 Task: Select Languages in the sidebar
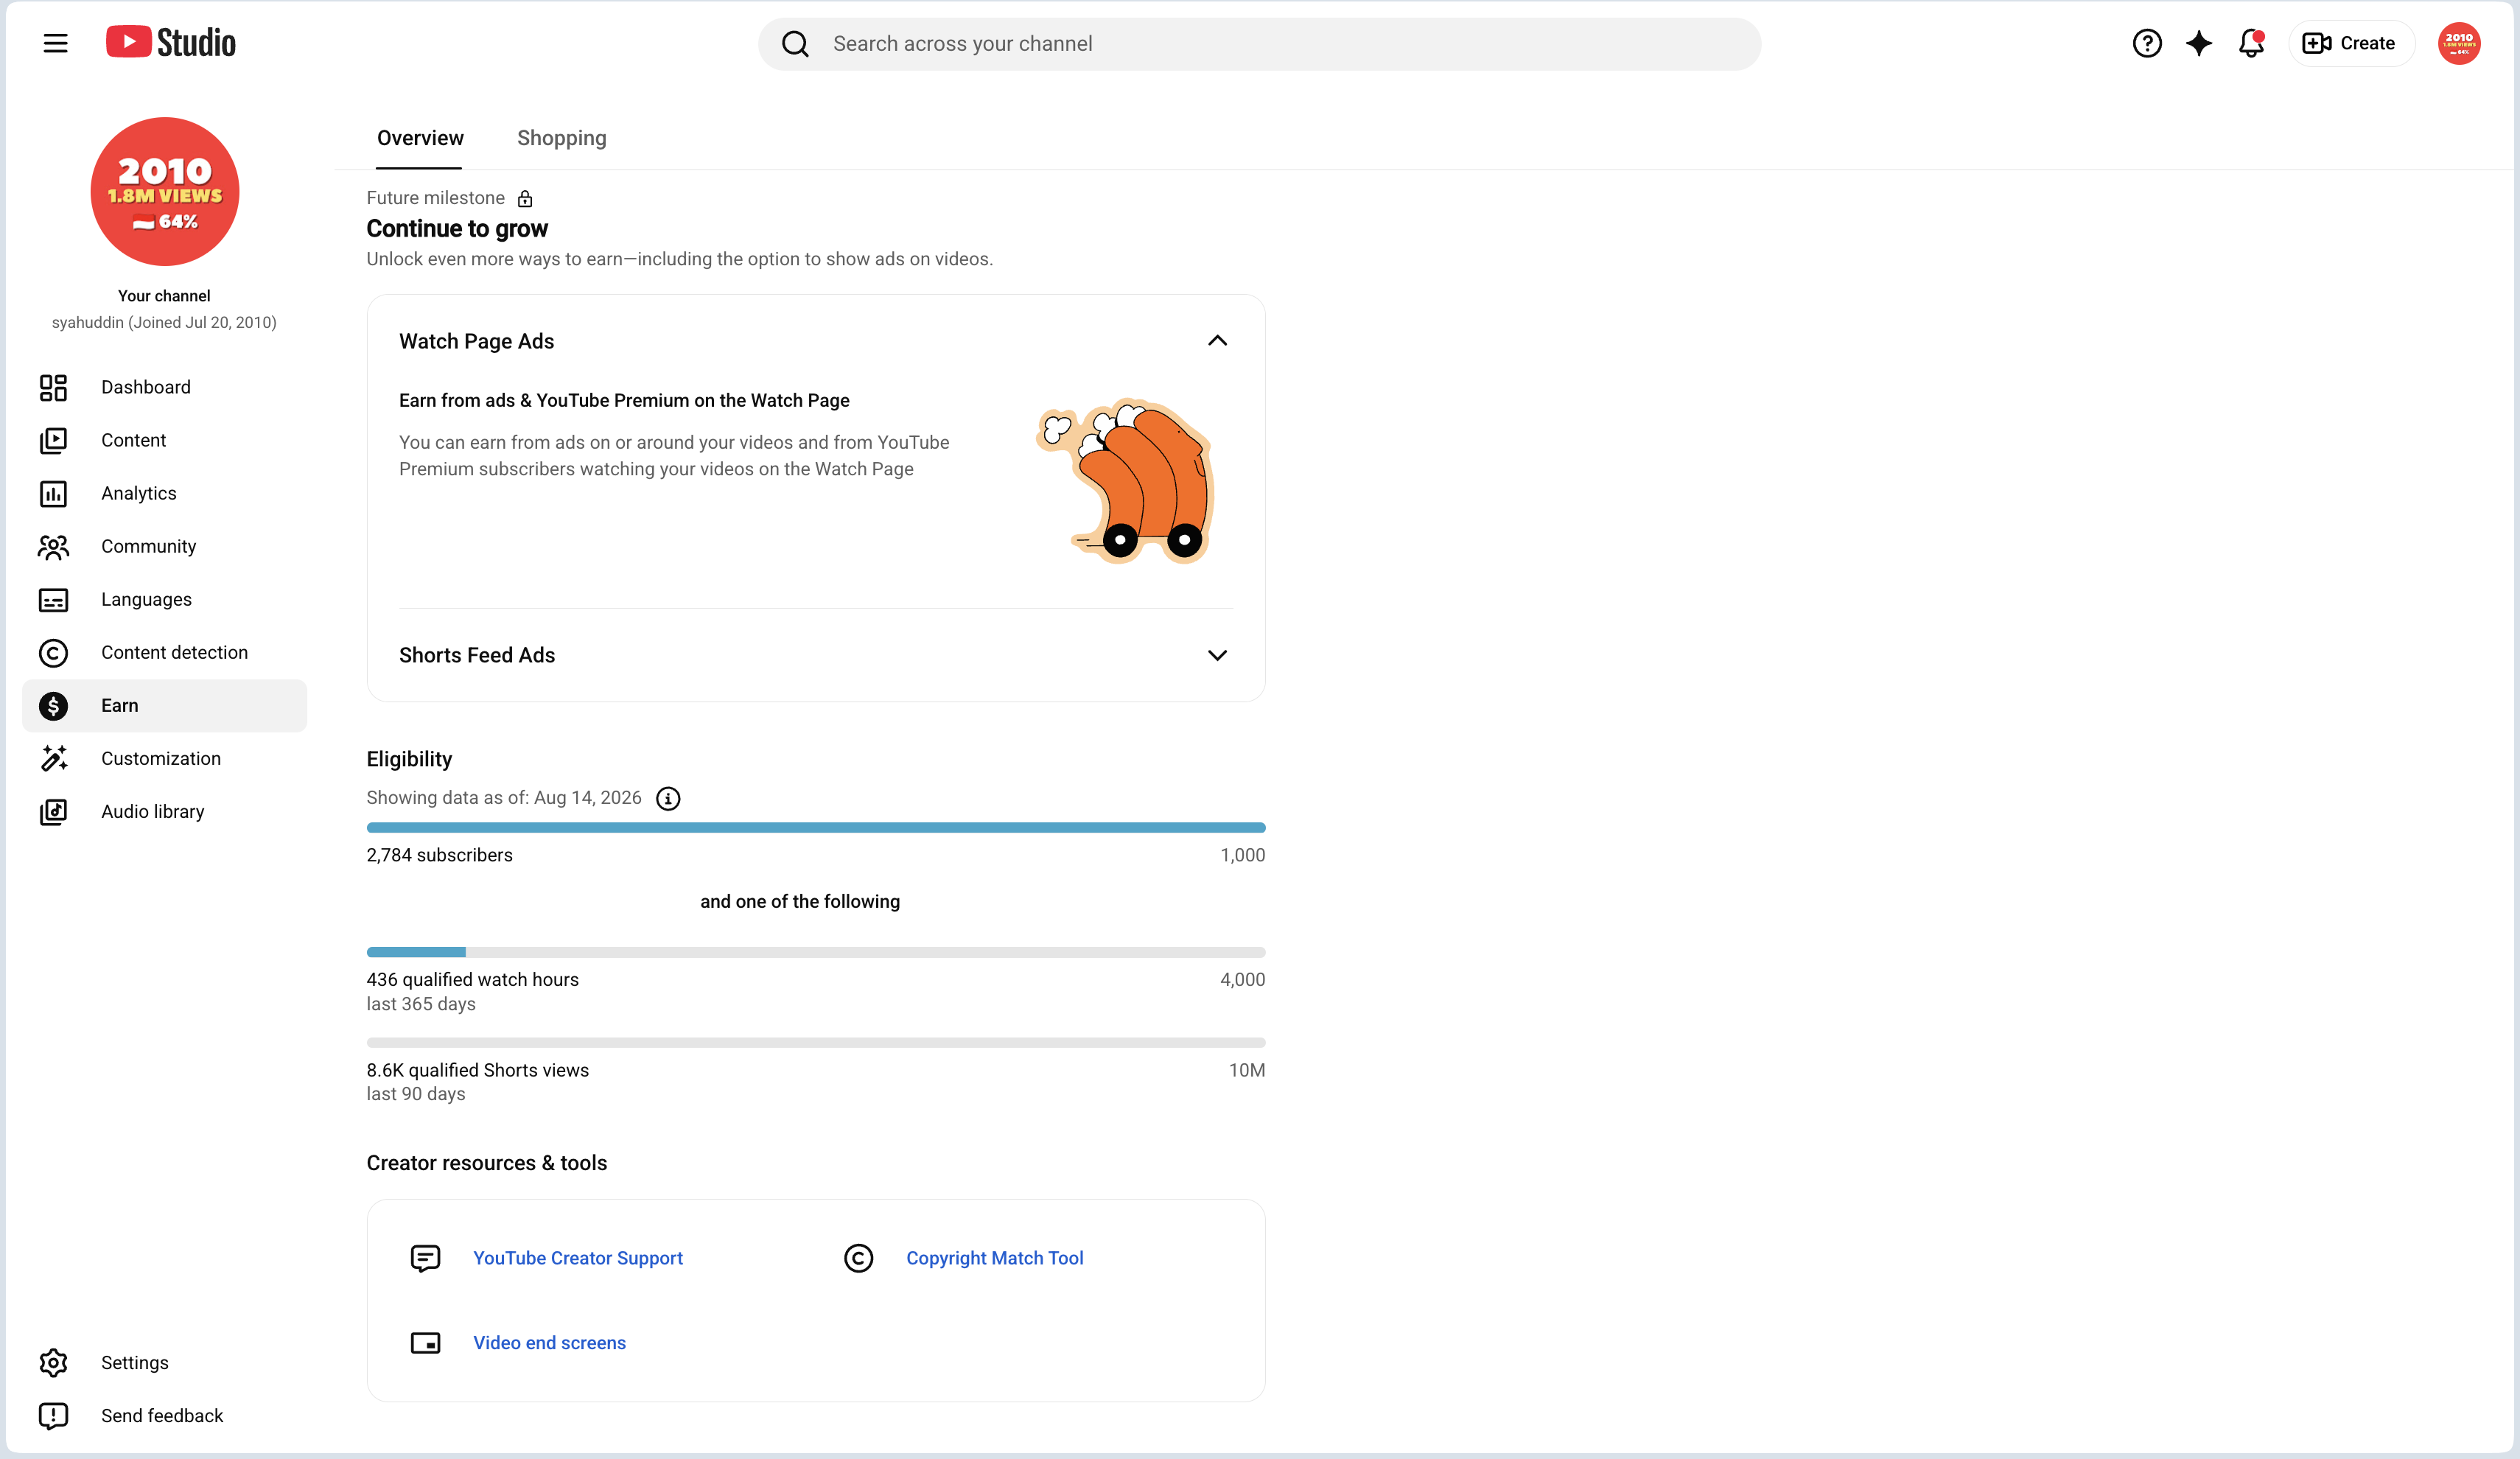[164, 599]
